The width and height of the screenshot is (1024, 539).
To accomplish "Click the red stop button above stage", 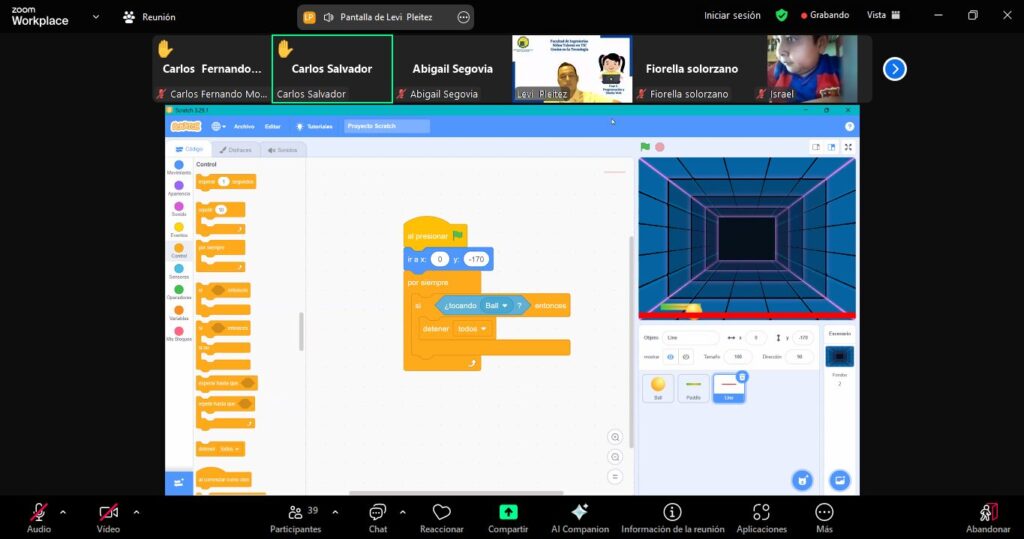I will [660, 147].
